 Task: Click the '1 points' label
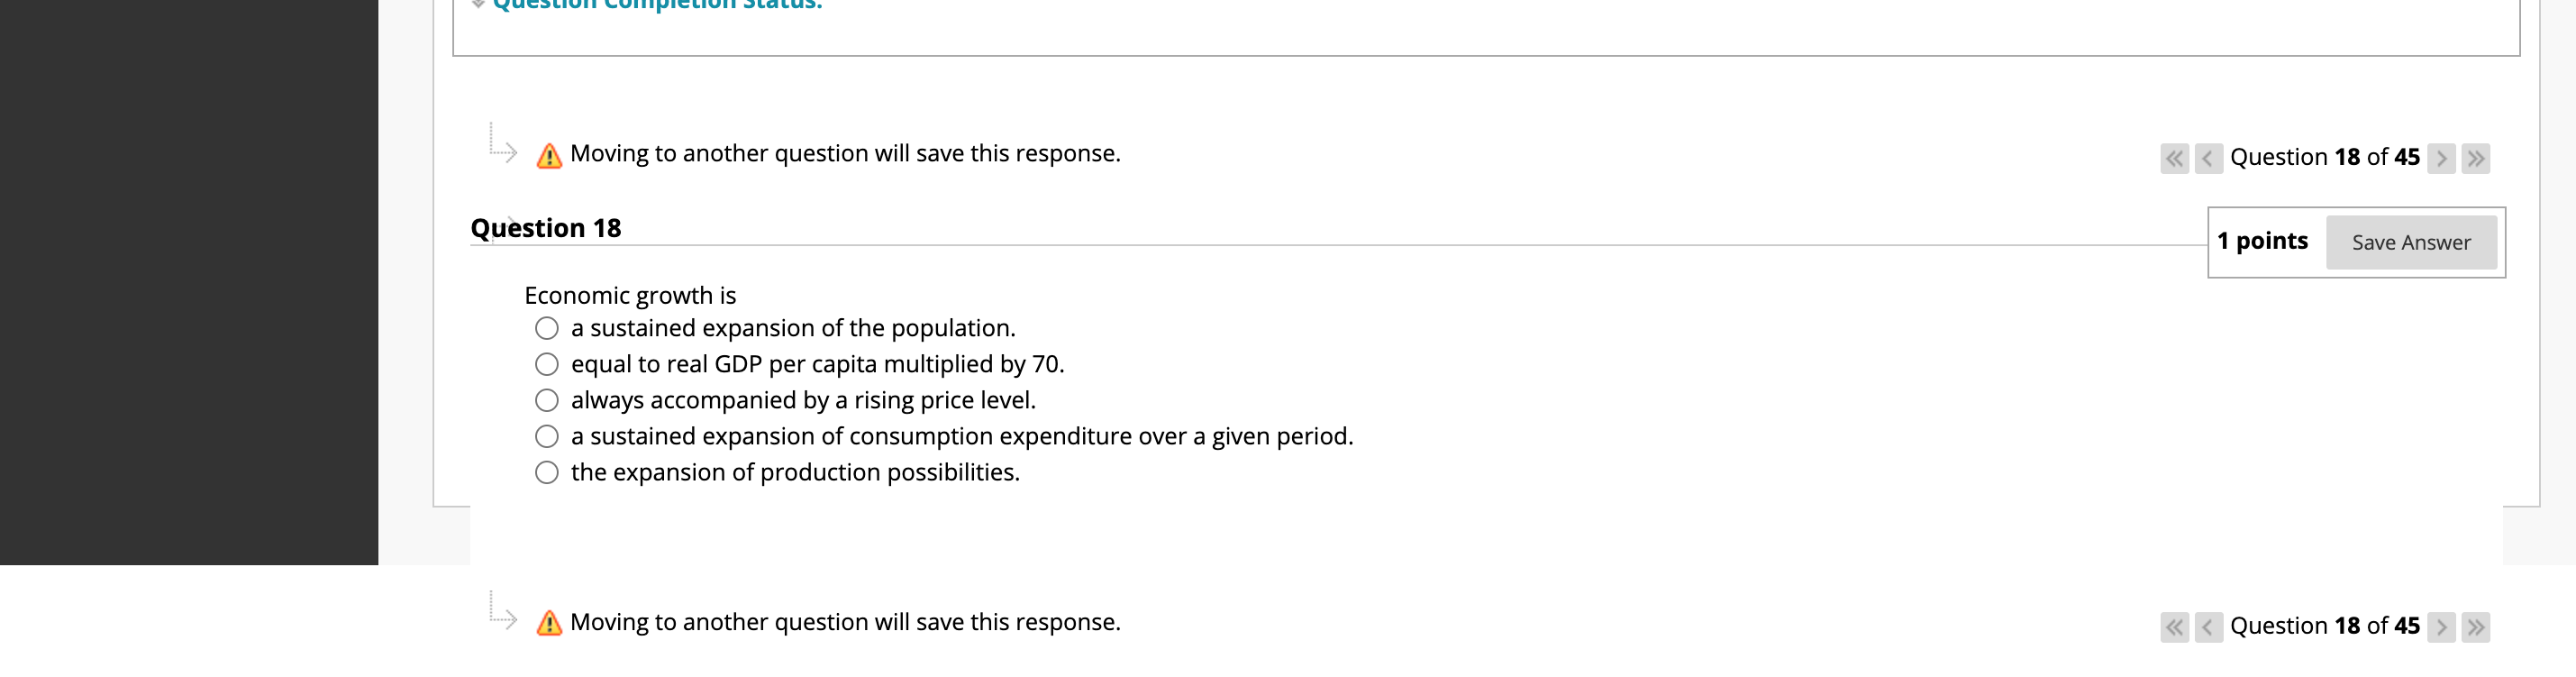pos(2265,240)
